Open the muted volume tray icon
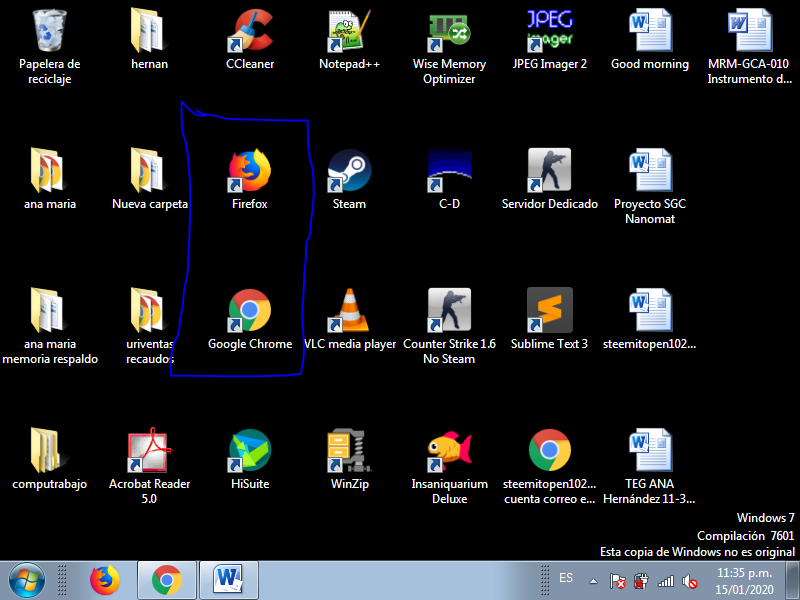The width and height of the screenshot is (800, 600). coord(690,581)
